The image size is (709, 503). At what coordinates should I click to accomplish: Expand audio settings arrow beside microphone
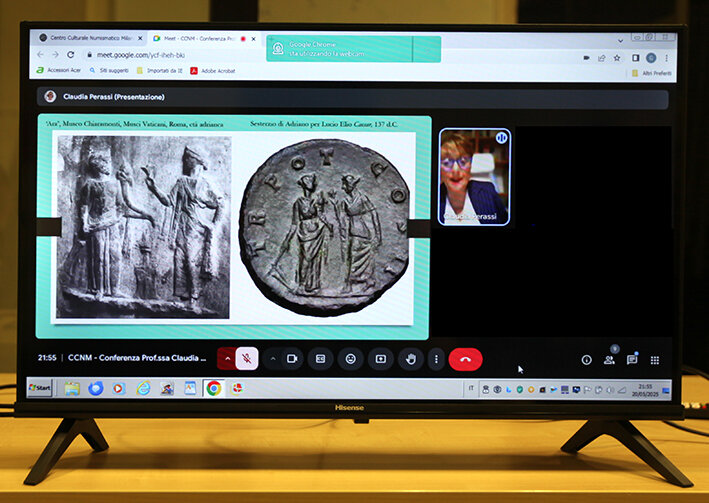pos(227,359)
